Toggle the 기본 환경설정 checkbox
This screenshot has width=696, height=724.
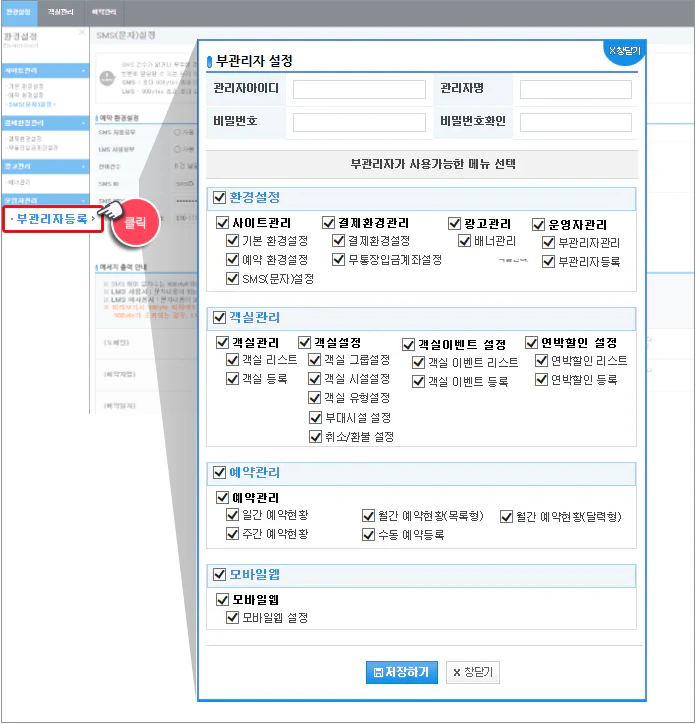(232, 241)
